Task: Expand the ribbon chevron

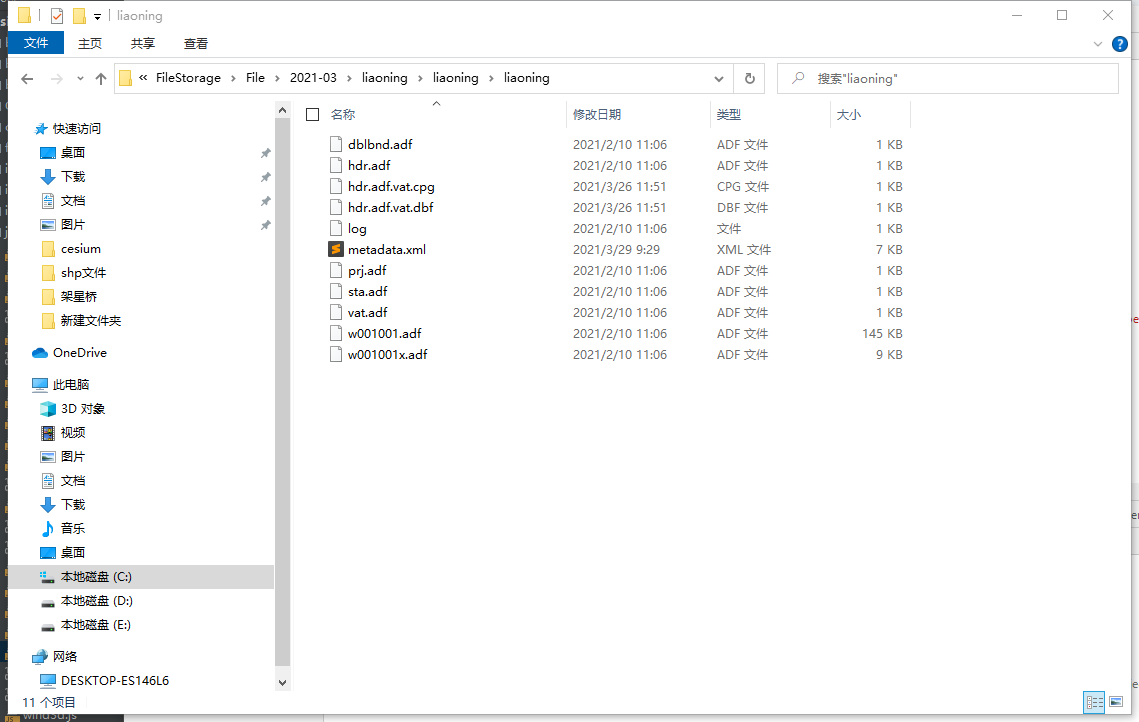Action: coord(1098,44)
